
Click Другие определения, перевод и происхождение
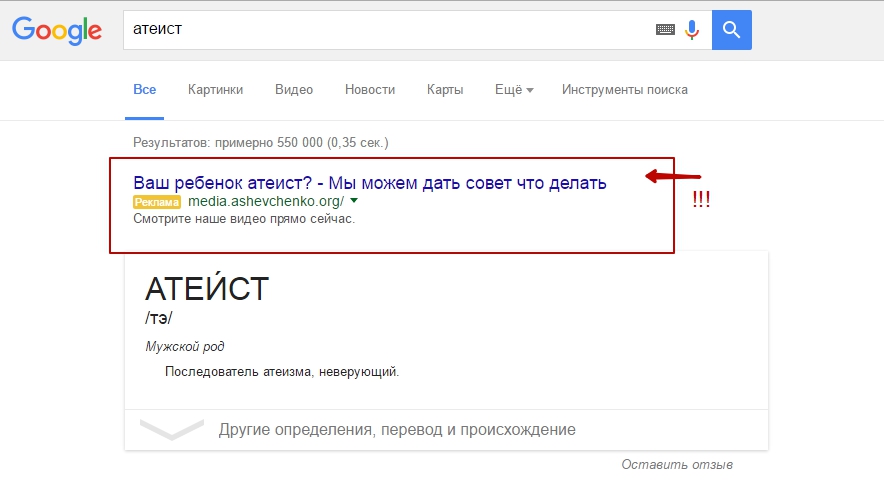397,429
